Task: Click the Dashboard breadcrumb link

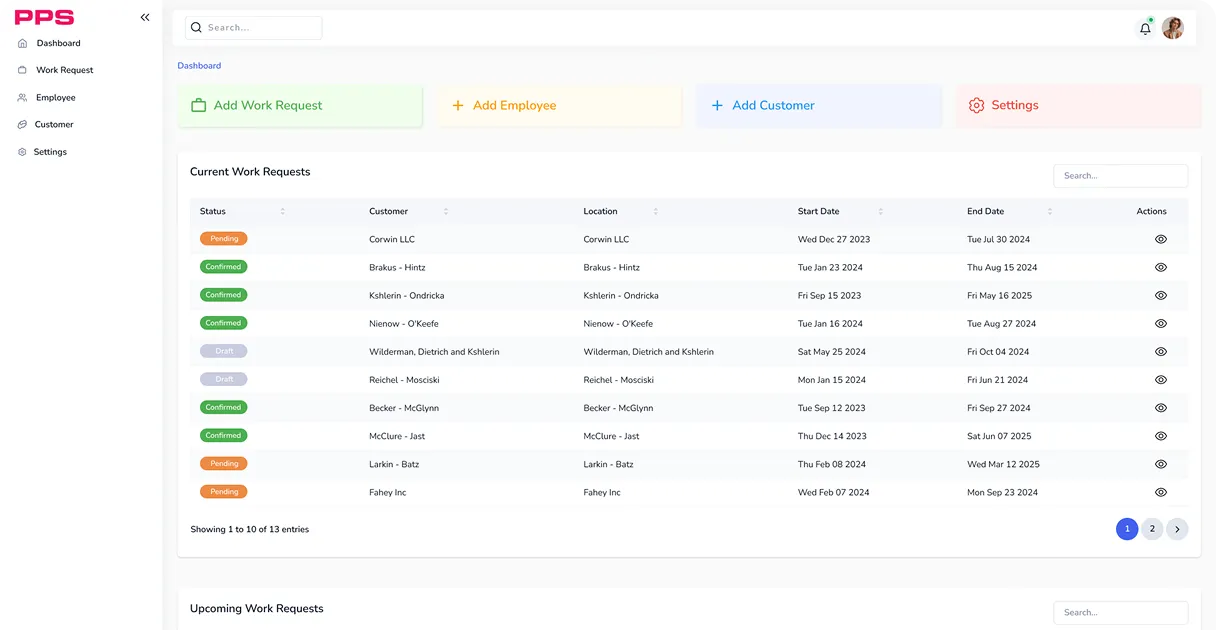Action: (x=199, y=66)
